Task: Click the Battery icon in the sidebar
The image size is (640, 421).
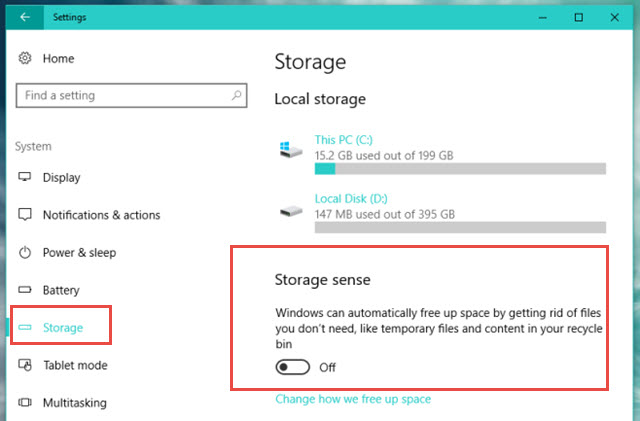Action: click(x=24, y=290)
